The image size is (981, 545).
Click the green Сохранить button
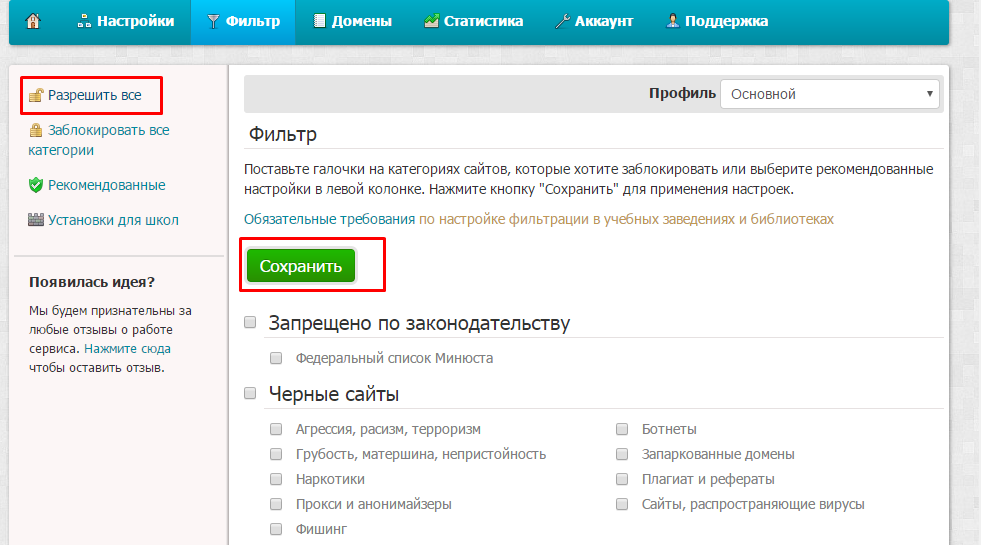(x=301, y=266)
